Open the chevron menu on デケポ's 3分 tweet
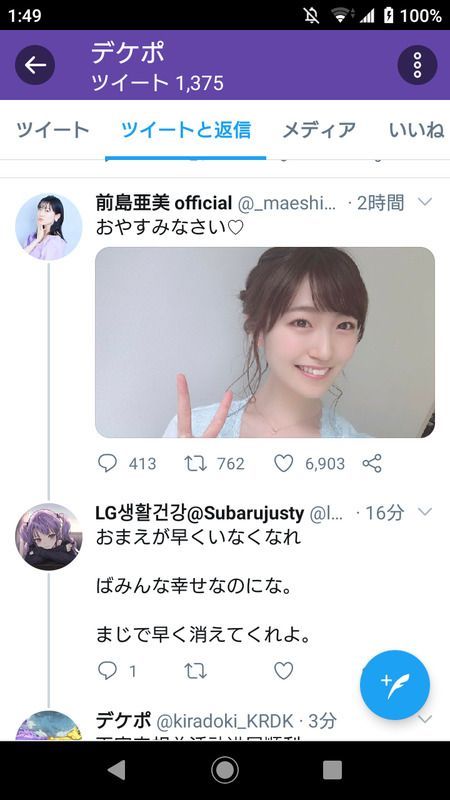This screenshot has height=800, width=450. pos(424,719)
